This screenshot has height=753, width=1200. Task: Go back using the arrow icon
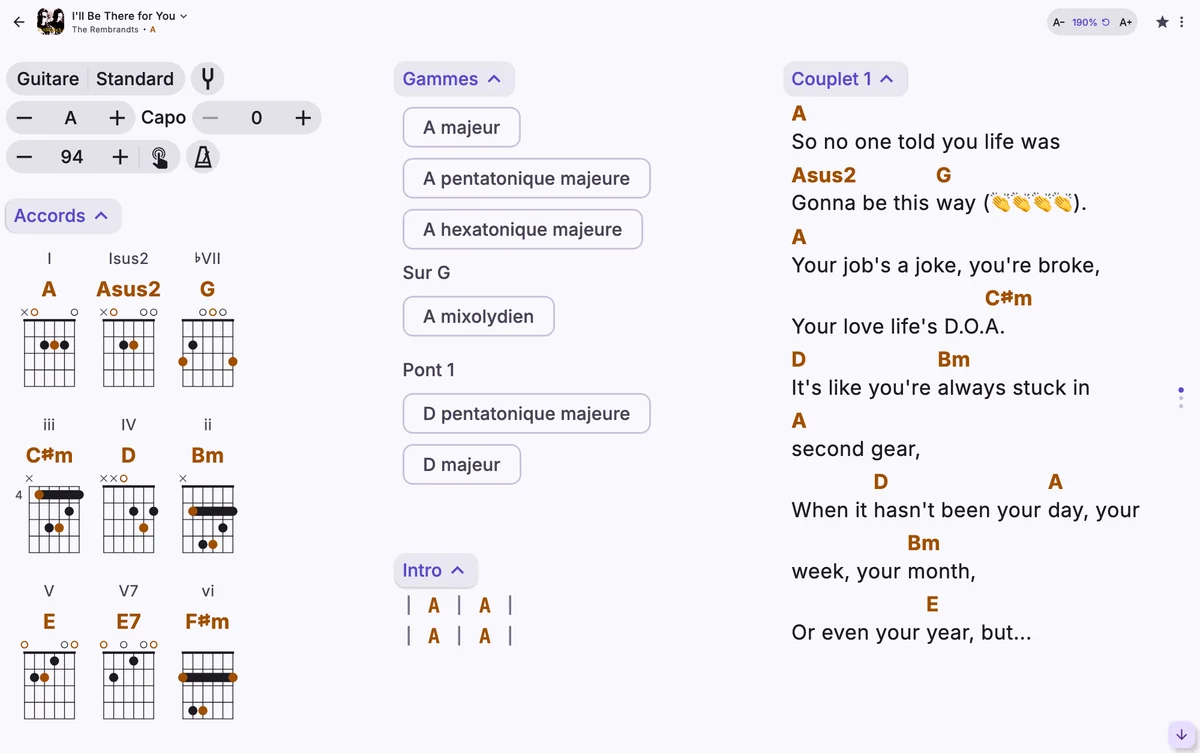coord(19,21)
